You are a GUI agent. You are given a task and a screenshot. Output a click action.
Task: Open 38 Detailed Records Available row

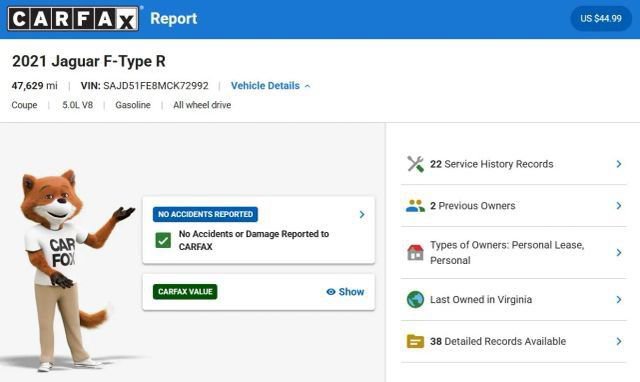click(x=513, y=341)
